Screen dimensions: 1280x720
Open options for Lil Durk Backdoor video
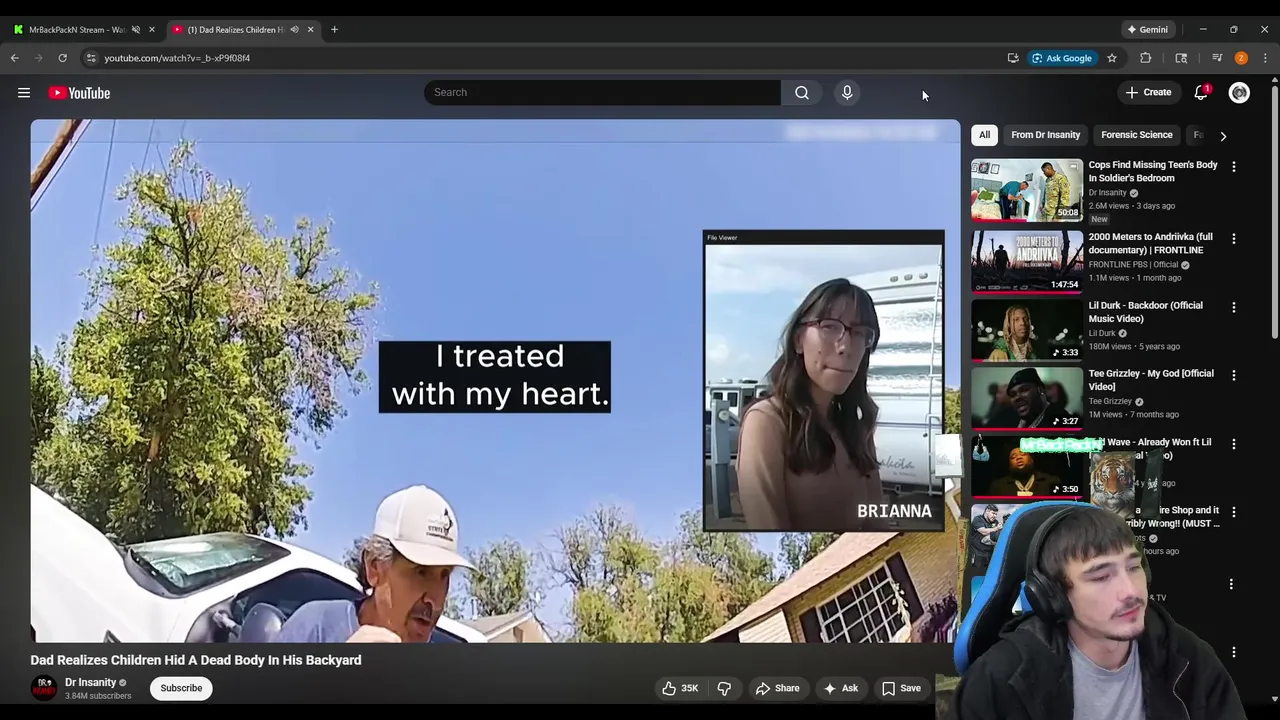pos(1233,307)
